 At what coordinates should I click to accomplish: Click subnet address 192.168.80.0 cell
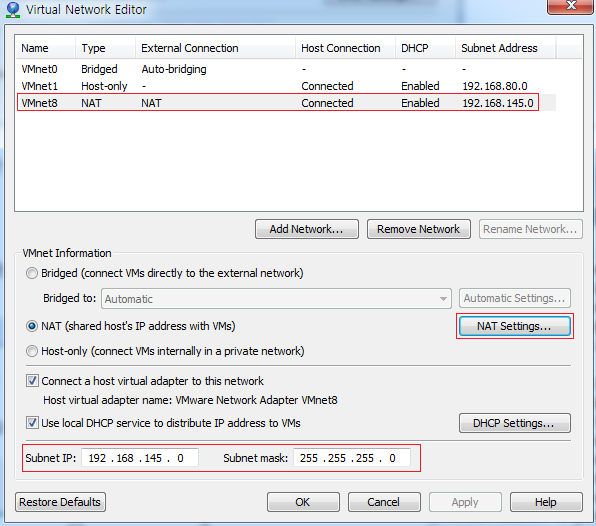495,86
